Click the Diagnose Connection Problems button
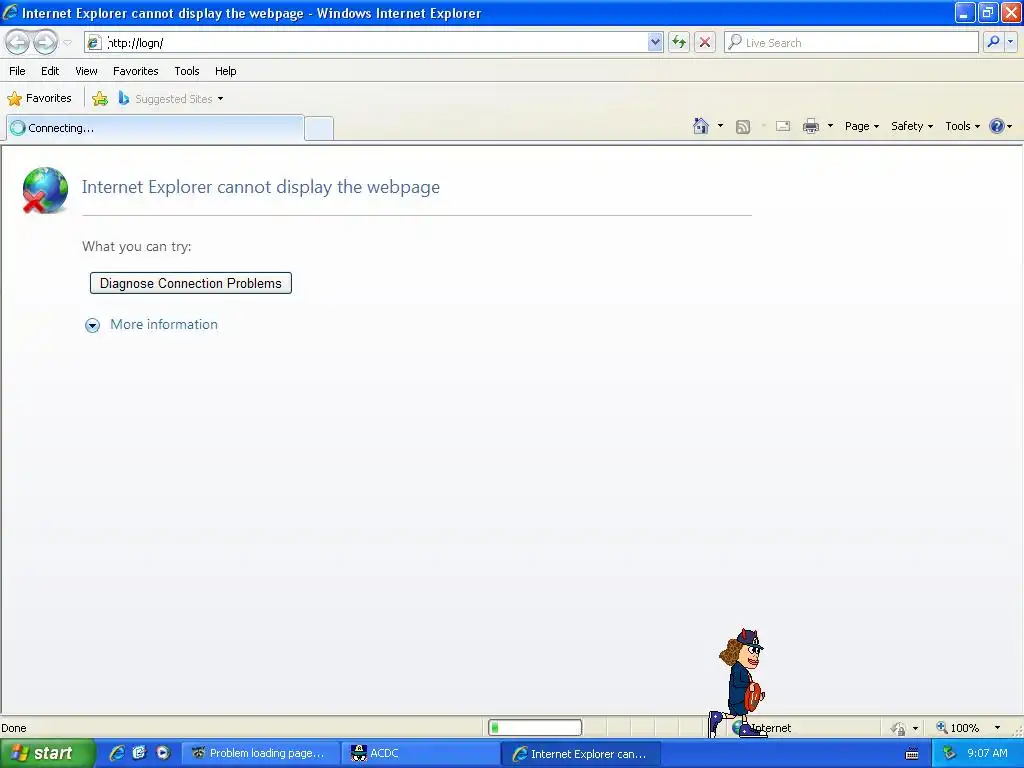The width and height of the screenshot is (1024, 768). coord(191,283)
